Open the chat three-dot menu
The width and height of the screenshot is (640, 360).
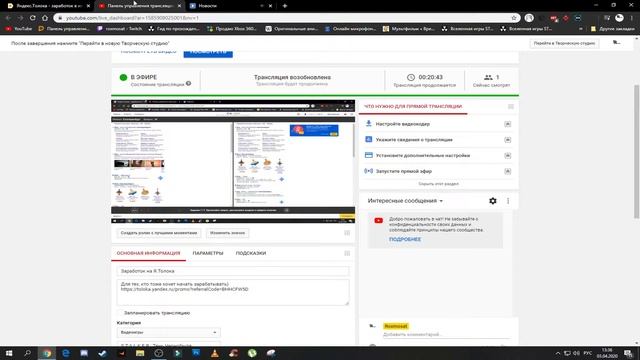508,201
